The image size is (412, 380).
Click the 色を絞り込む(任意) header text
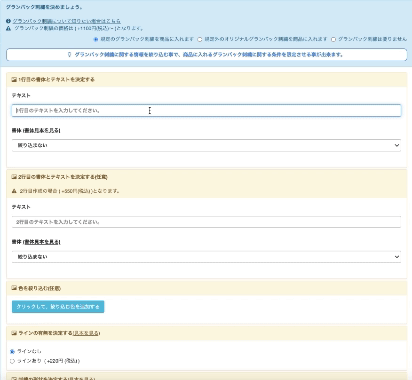(x=39, y=288)
